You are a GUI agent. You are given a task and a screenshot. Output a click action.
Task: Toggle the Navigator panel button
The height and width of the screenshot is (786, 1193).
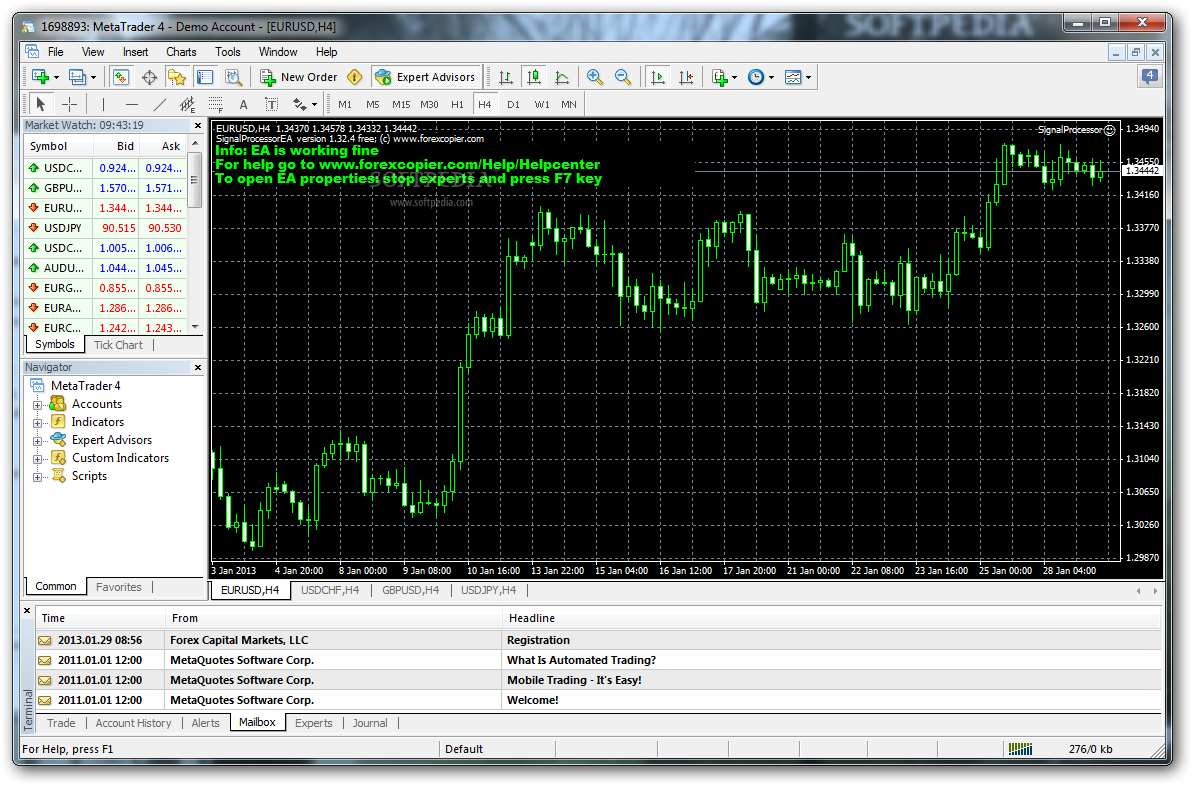[x=177, y=77]
